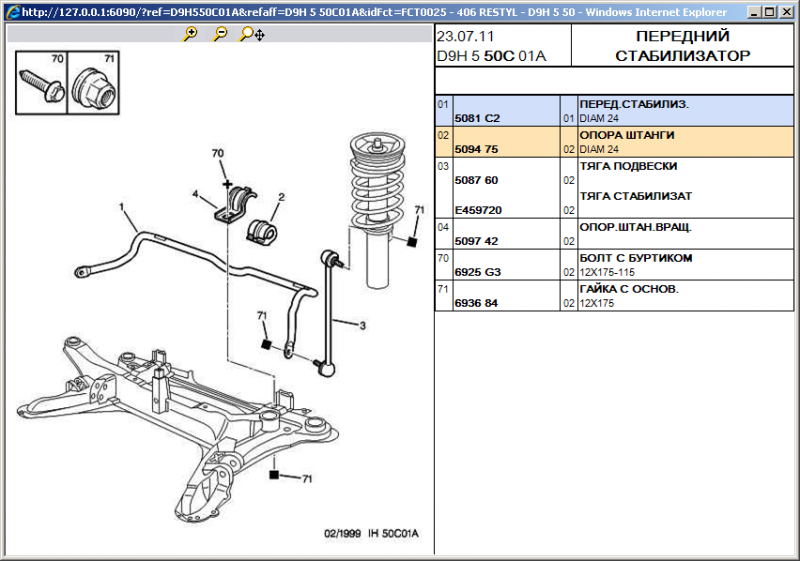800x561 pixels.
Task: Maximize the Internet Explorer window
Action: [x=768, y=11]
